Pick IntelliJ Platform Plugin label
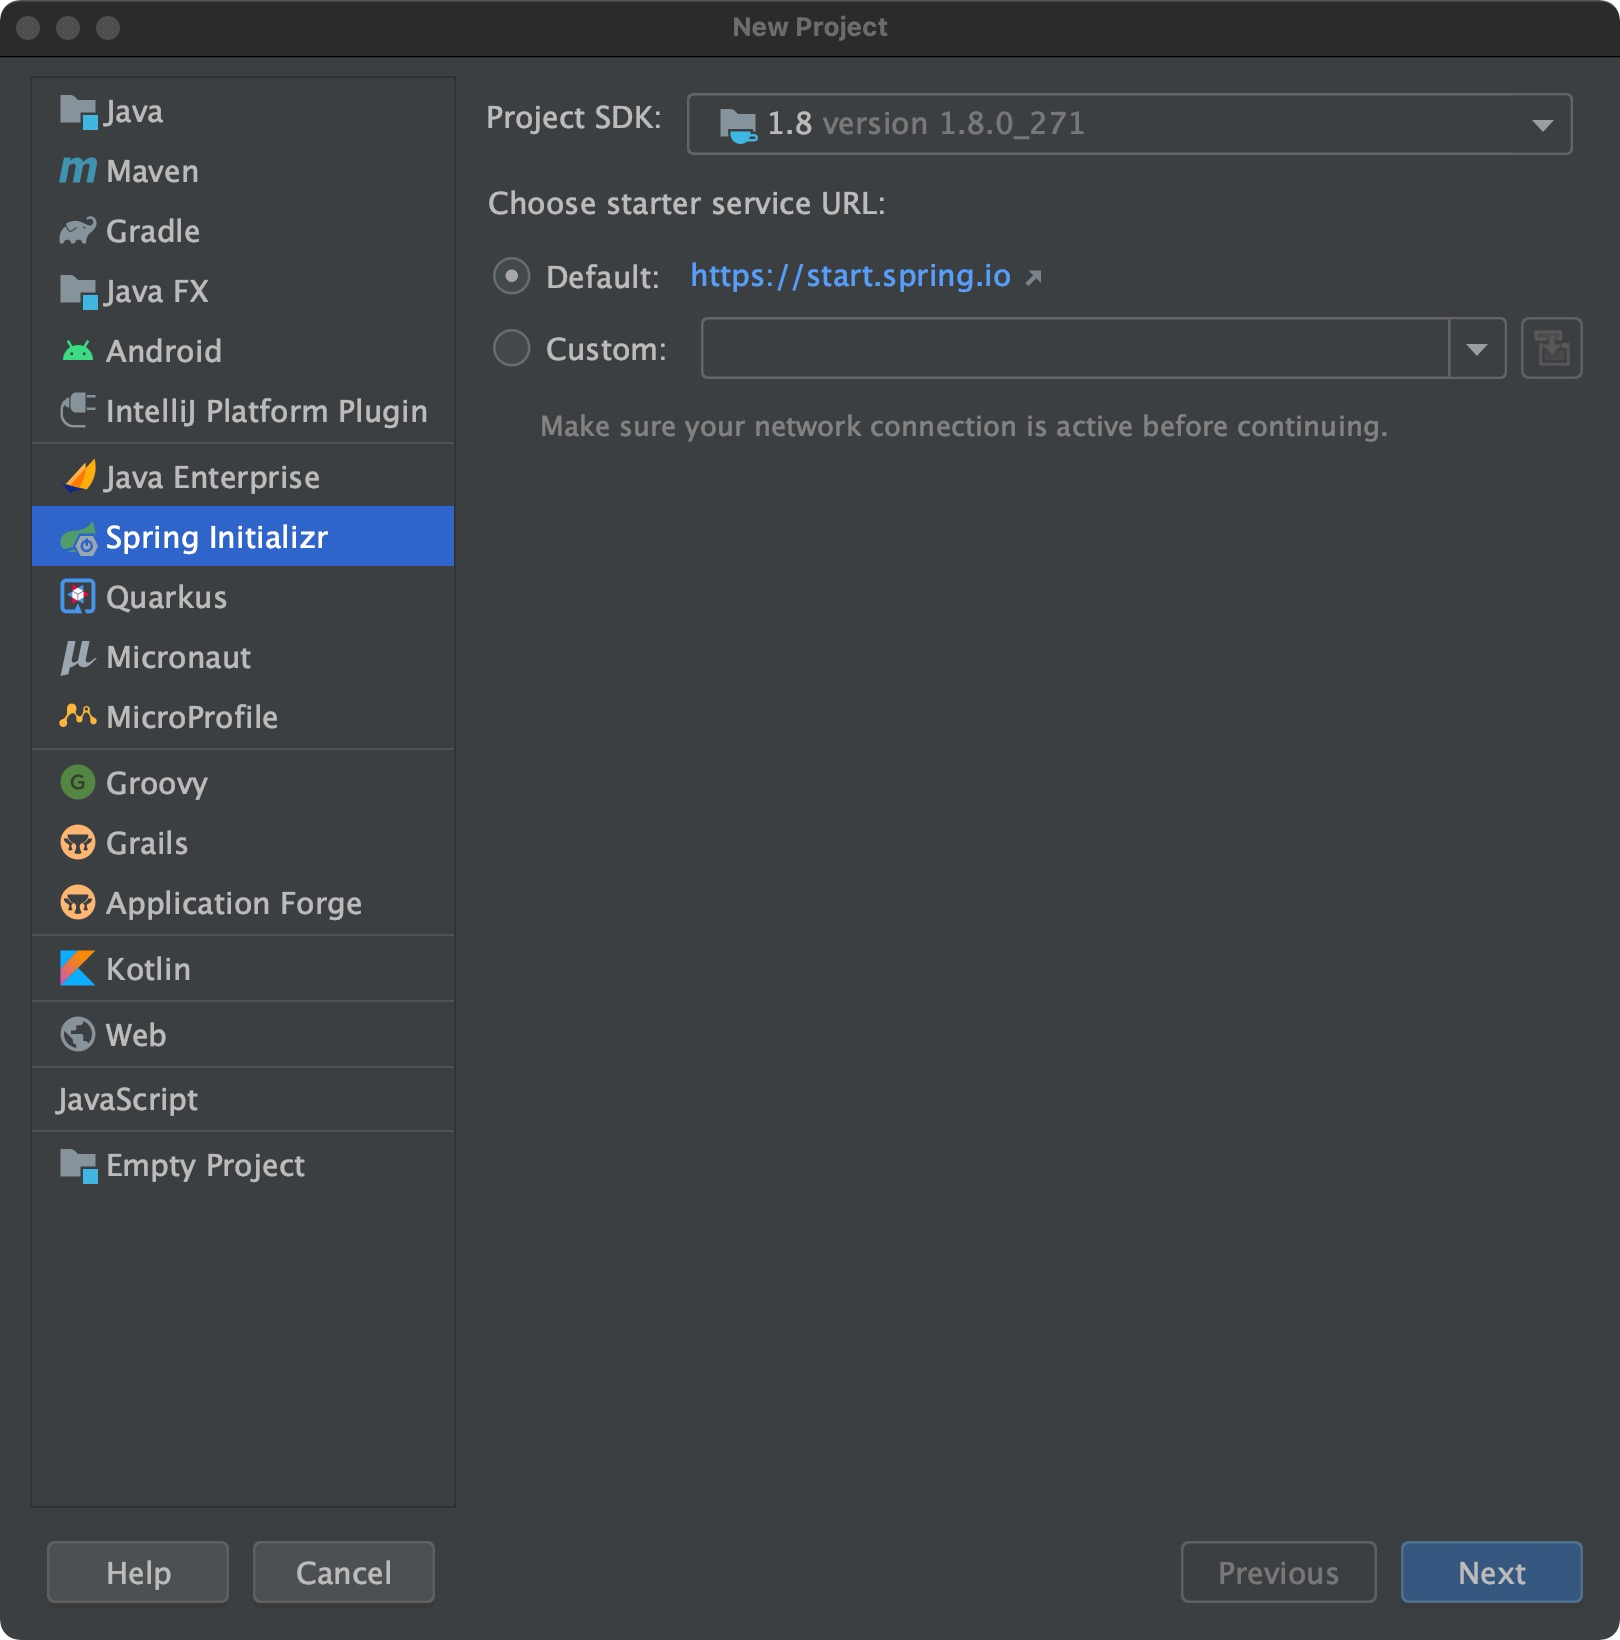Image resolution: width=1620 pixels, height=1640 pixels. tap(267, 411)
